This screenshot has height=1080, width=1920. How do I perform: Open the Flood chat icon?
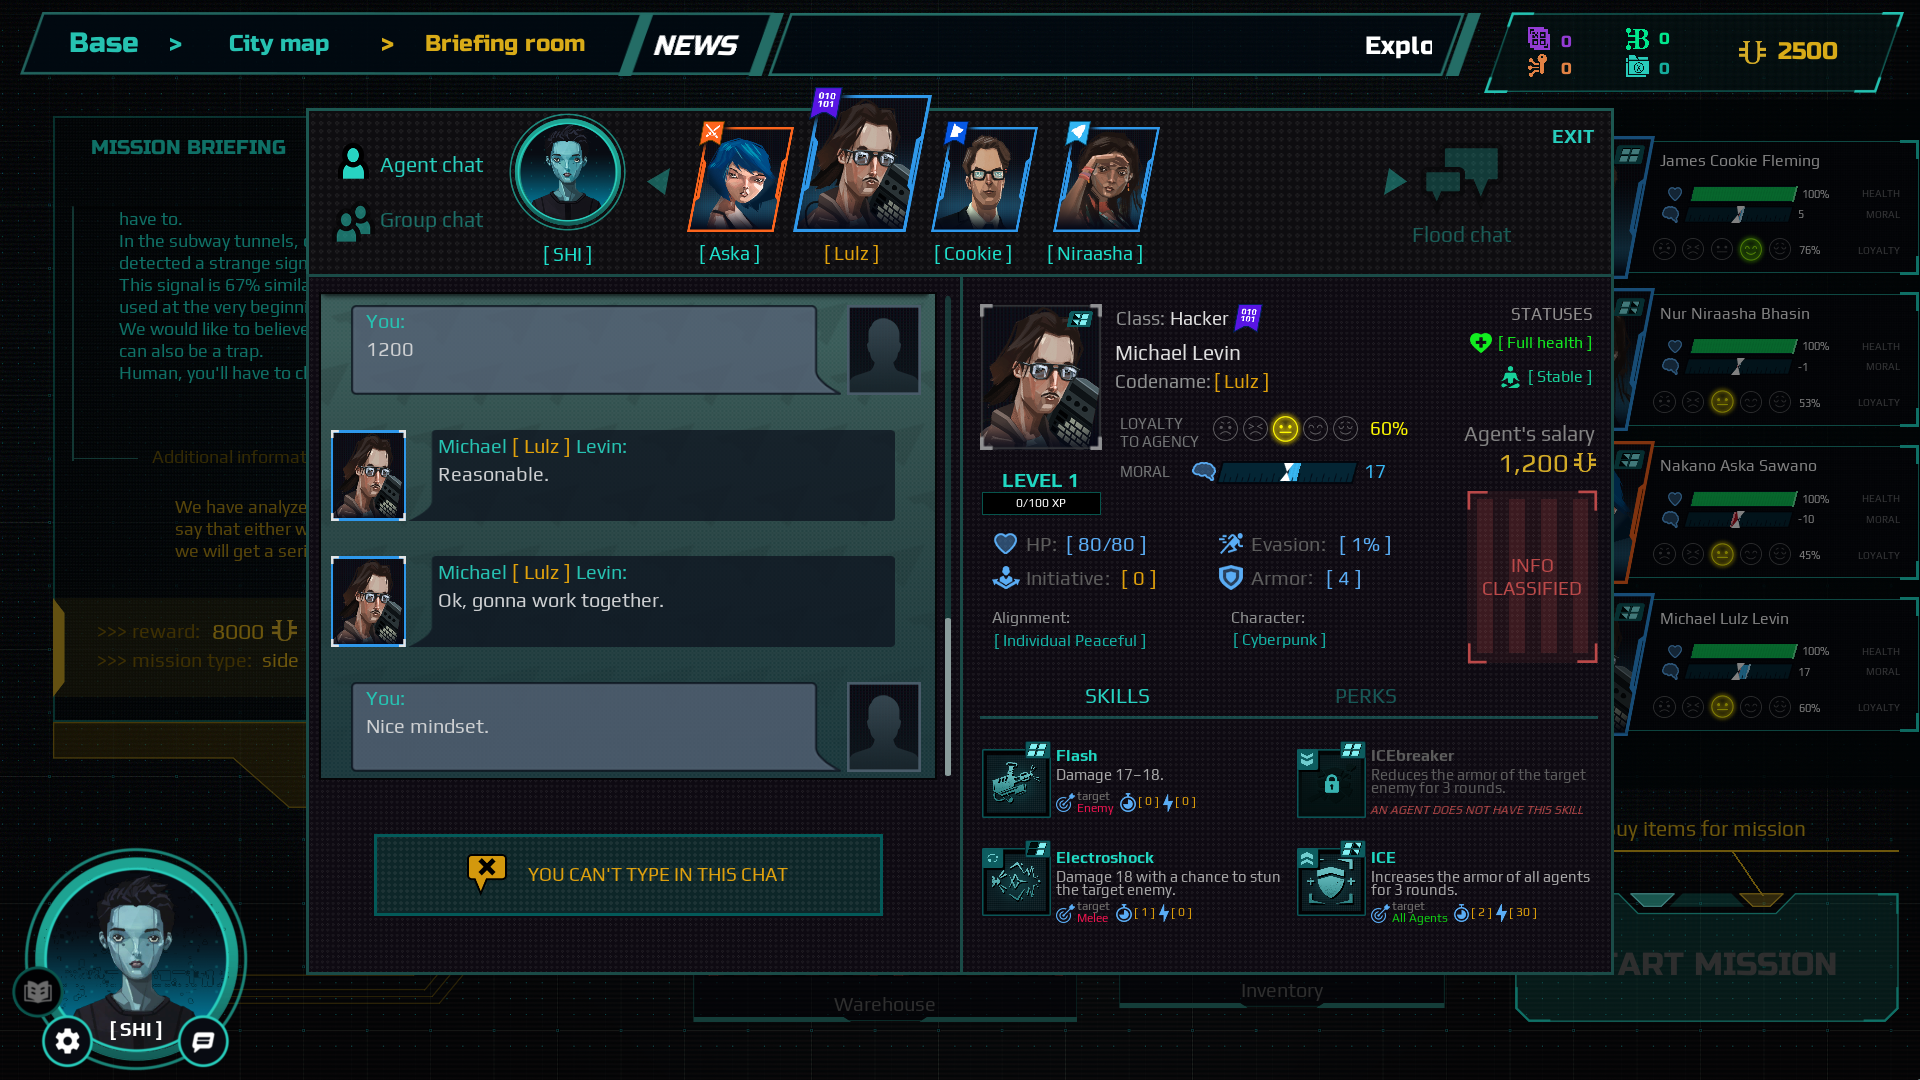[x=1461, y=175]
